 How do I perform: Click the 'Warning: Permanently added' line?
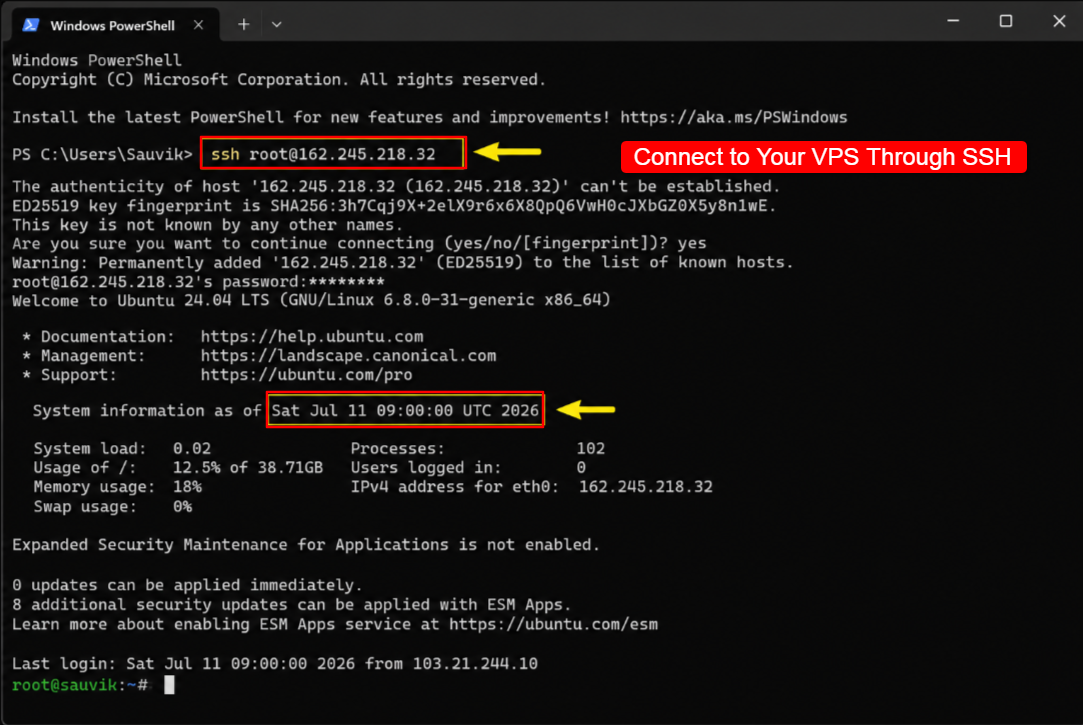[x=402, y=263]
